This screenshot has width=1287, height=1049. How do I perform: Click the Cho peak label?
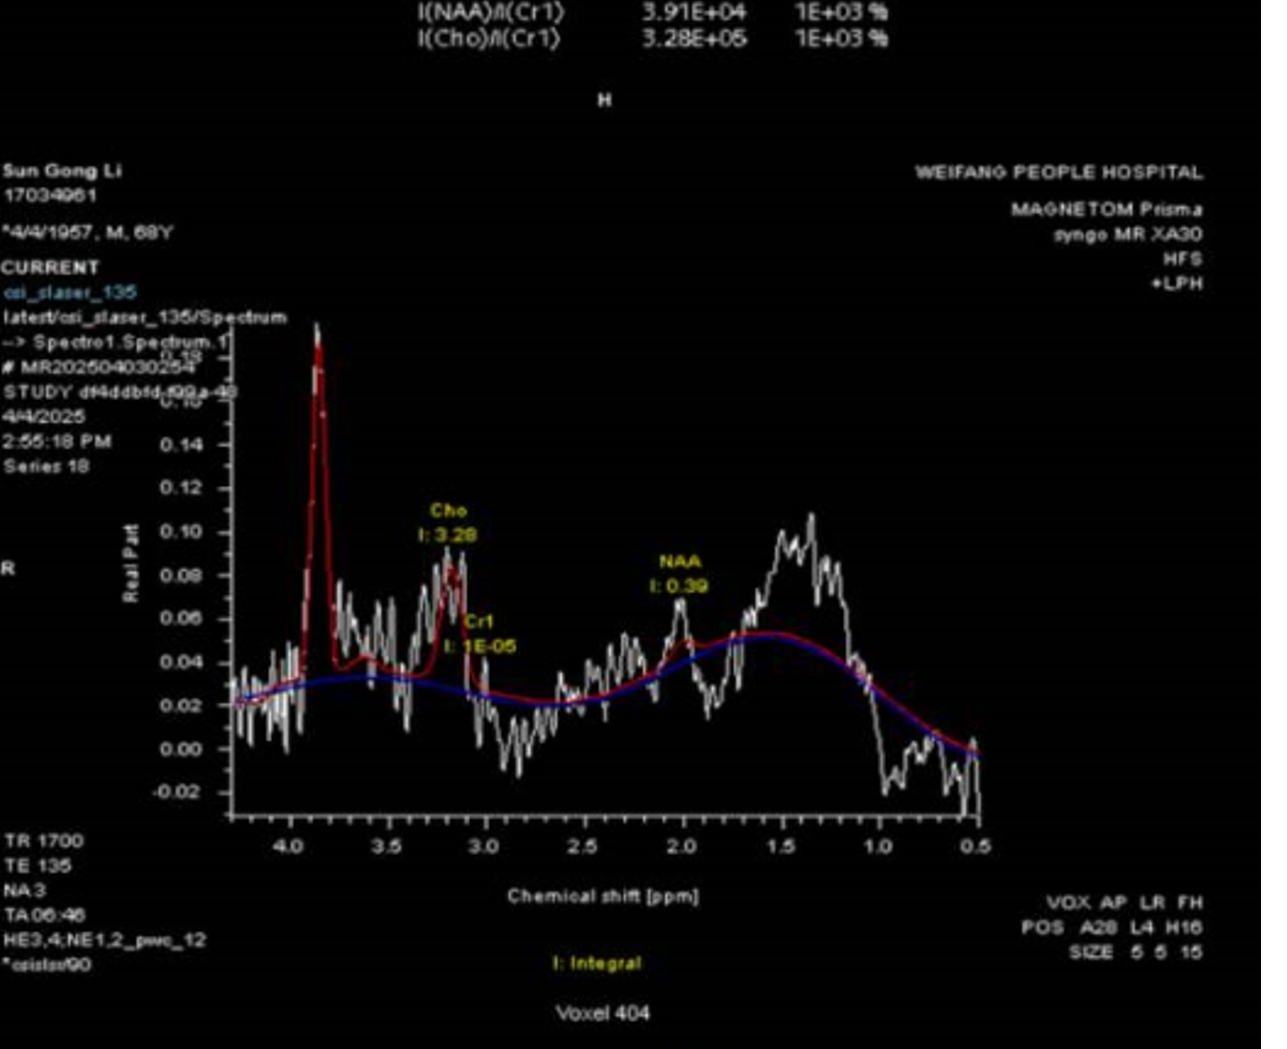pyautogui.click(x=448, y=511)
